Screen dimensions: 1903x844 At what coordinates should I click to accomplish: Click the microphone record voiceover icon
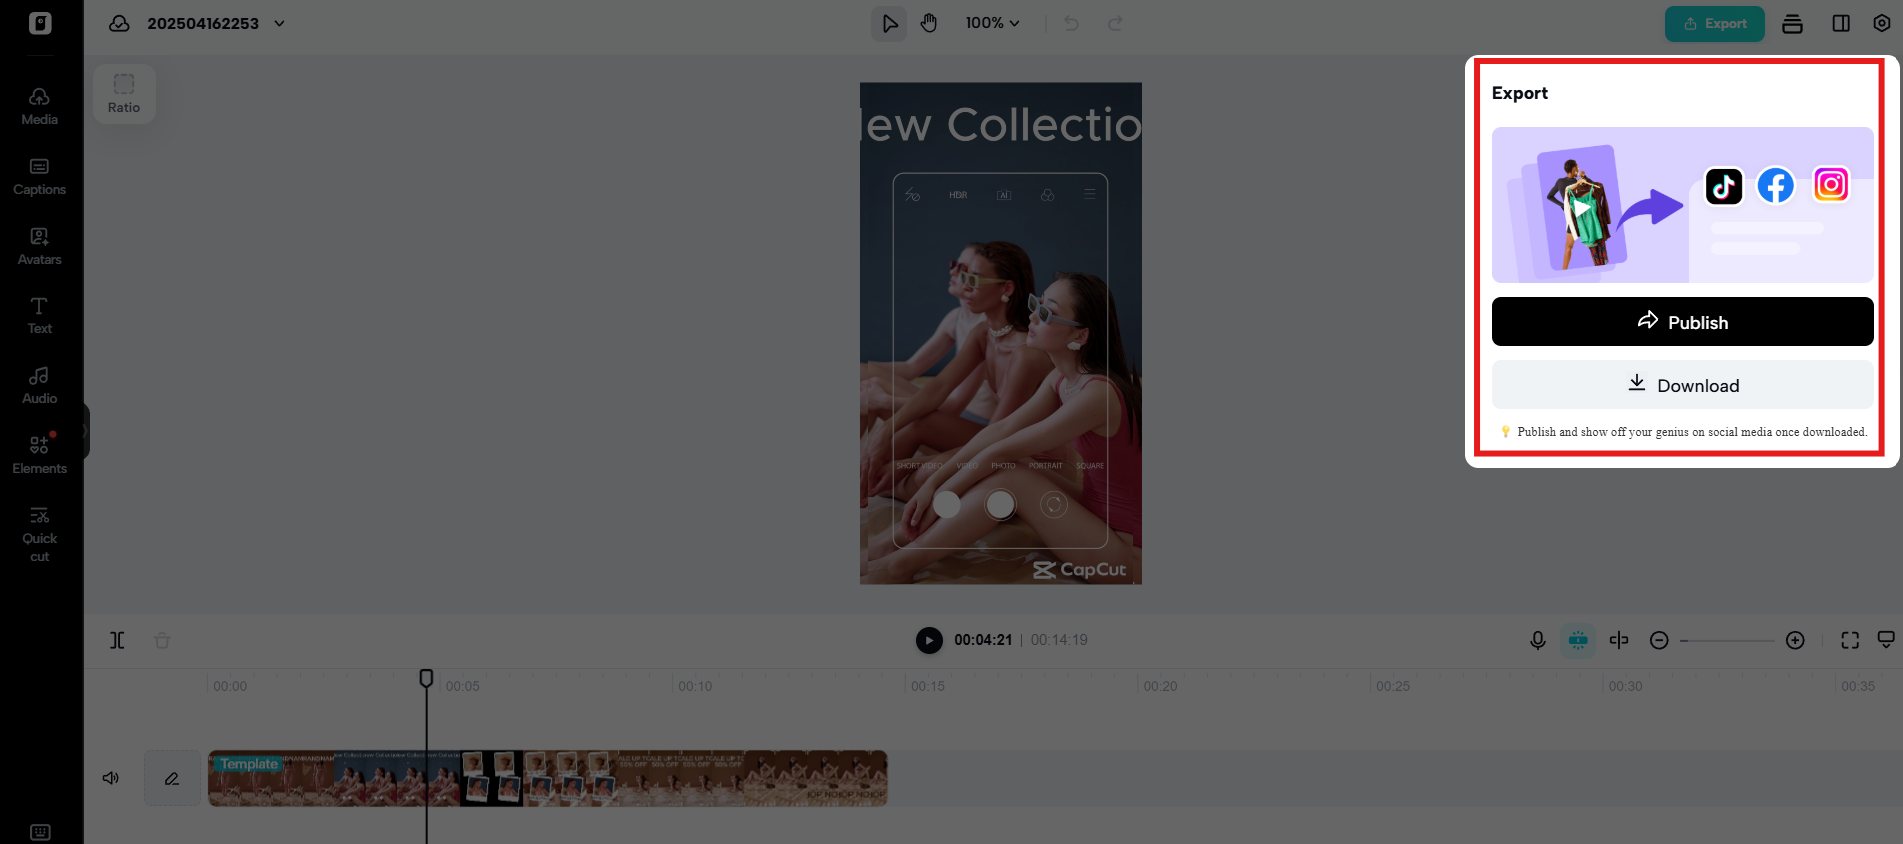click(x=1538, y=640)
